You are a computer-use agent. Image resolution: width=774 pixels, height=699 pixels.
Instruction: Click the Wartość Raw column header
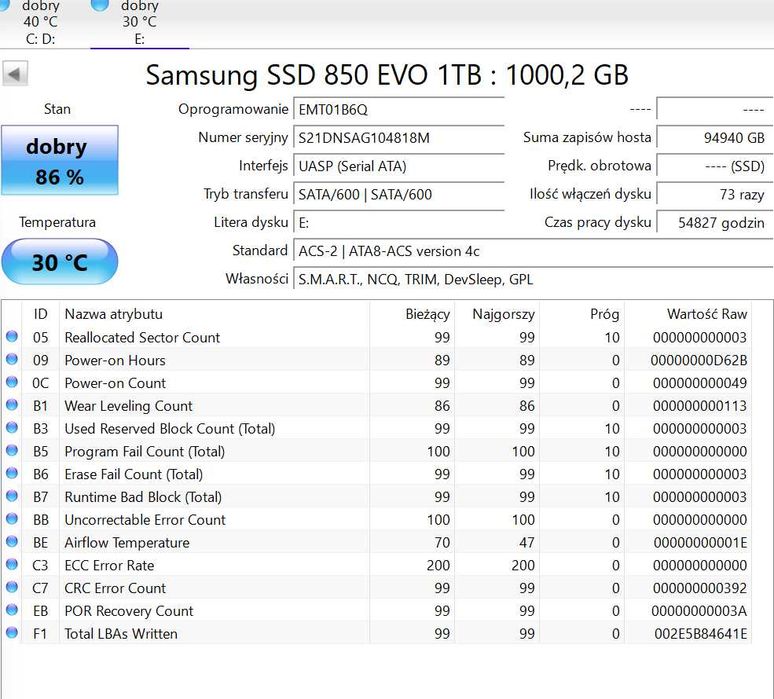click(688, 314)
